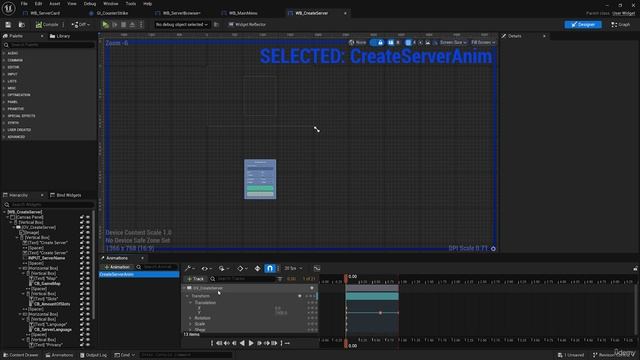Click the play reverse button in sequencer

click(242, 343)
